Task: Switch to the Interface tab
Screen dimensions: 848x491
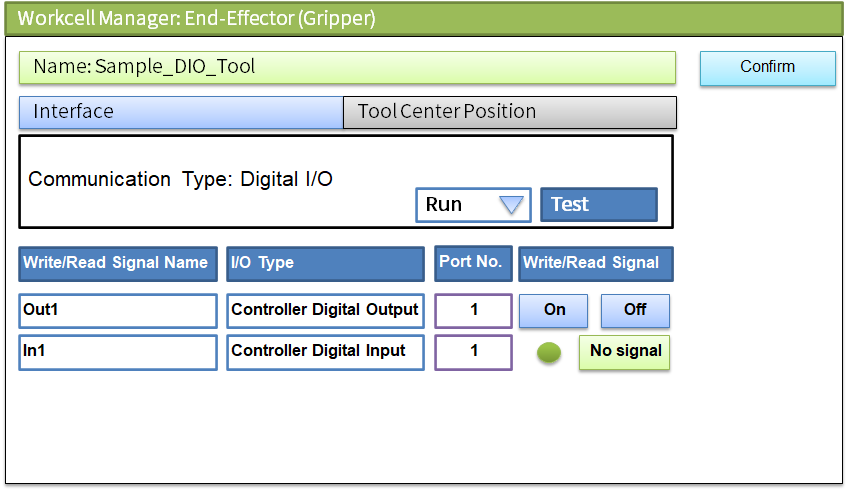Action: point(181,112)
